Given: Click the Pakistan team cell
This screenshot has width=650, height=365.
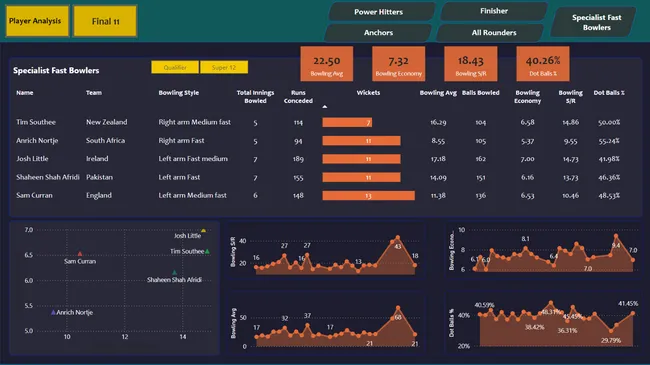Looking at the screenshot, I should pos(99,177).
